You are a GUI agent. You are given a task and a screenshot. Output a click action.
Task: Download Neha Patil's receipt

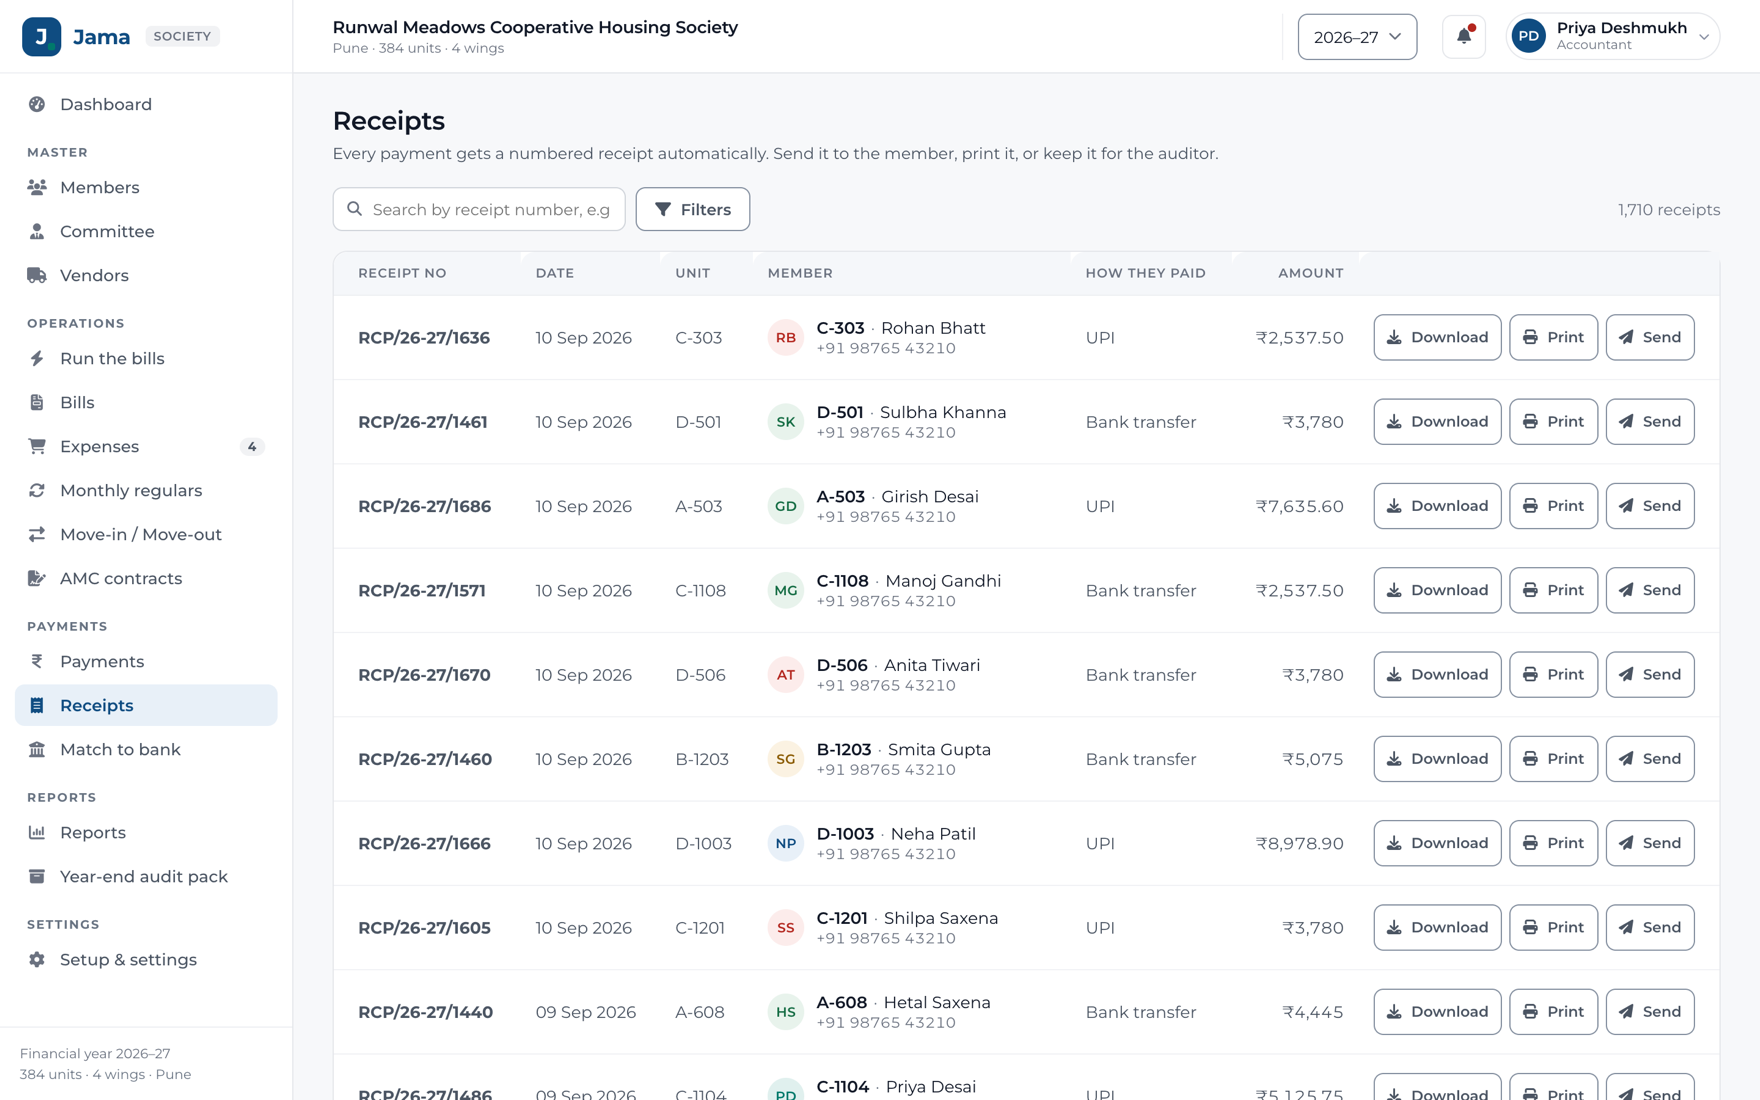click(1437, 843)
